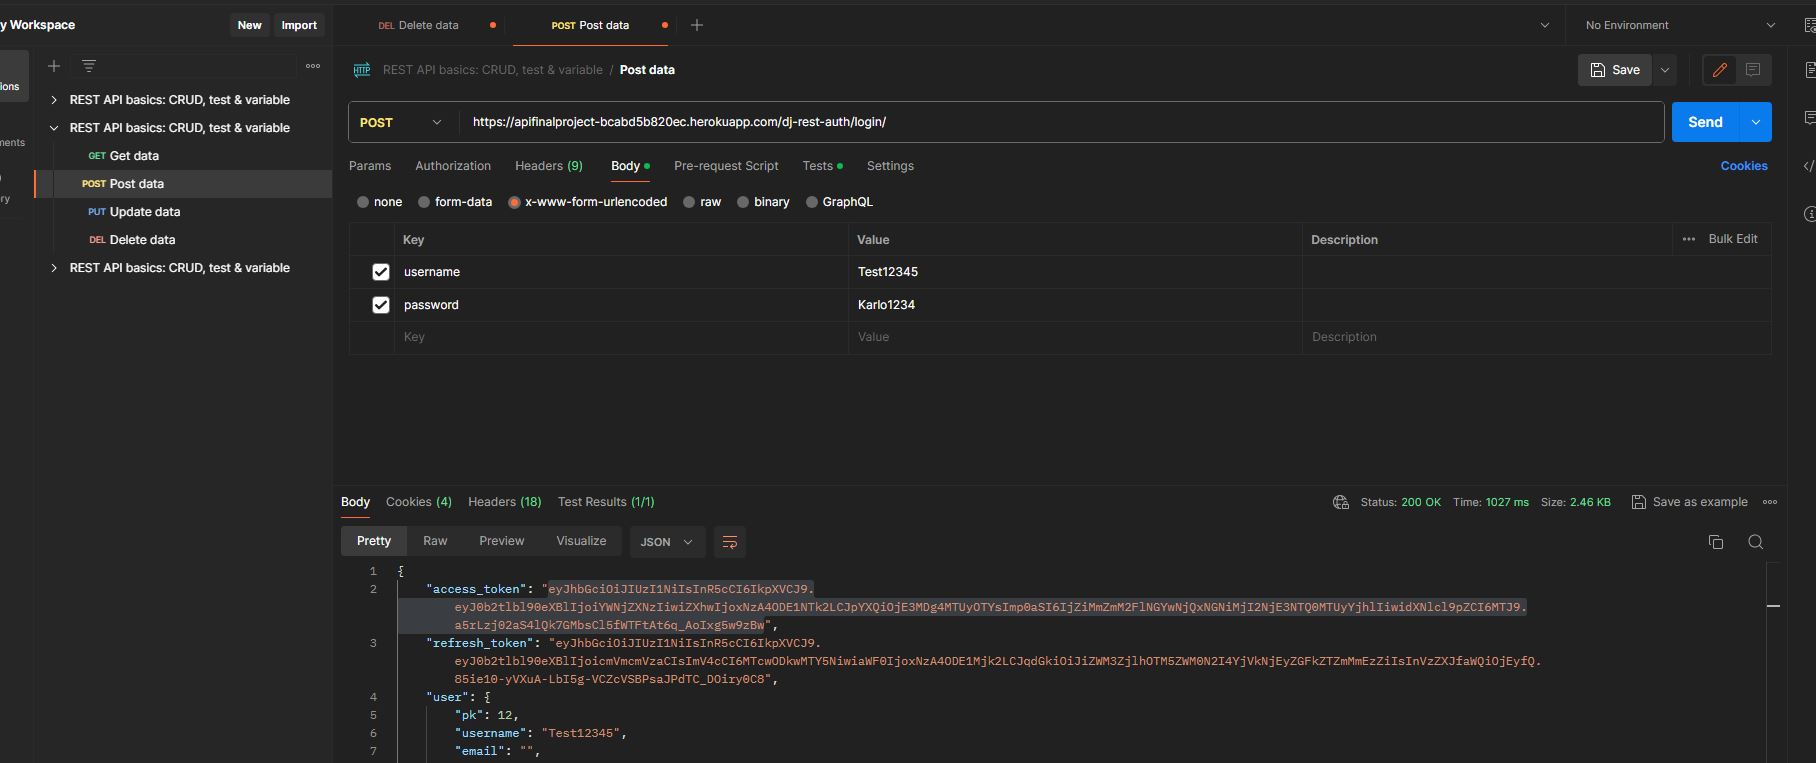
Task: Create new collection with plus icon
Action: pos(54,66)
